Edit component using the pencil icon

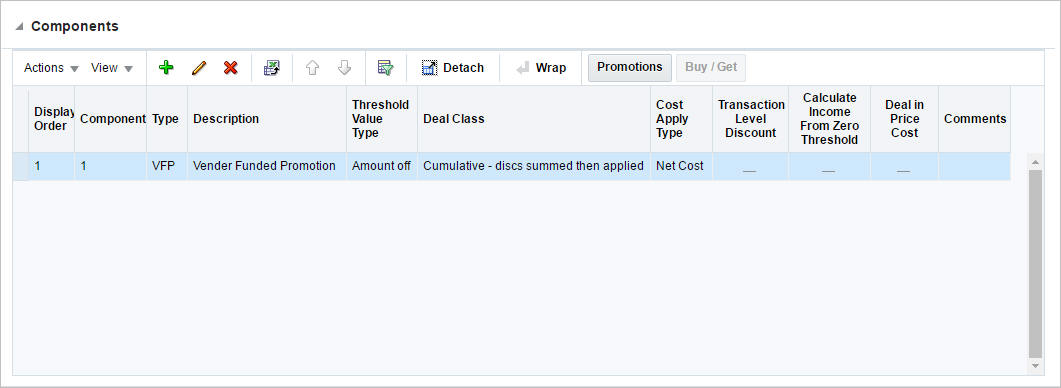pos(198,68)
